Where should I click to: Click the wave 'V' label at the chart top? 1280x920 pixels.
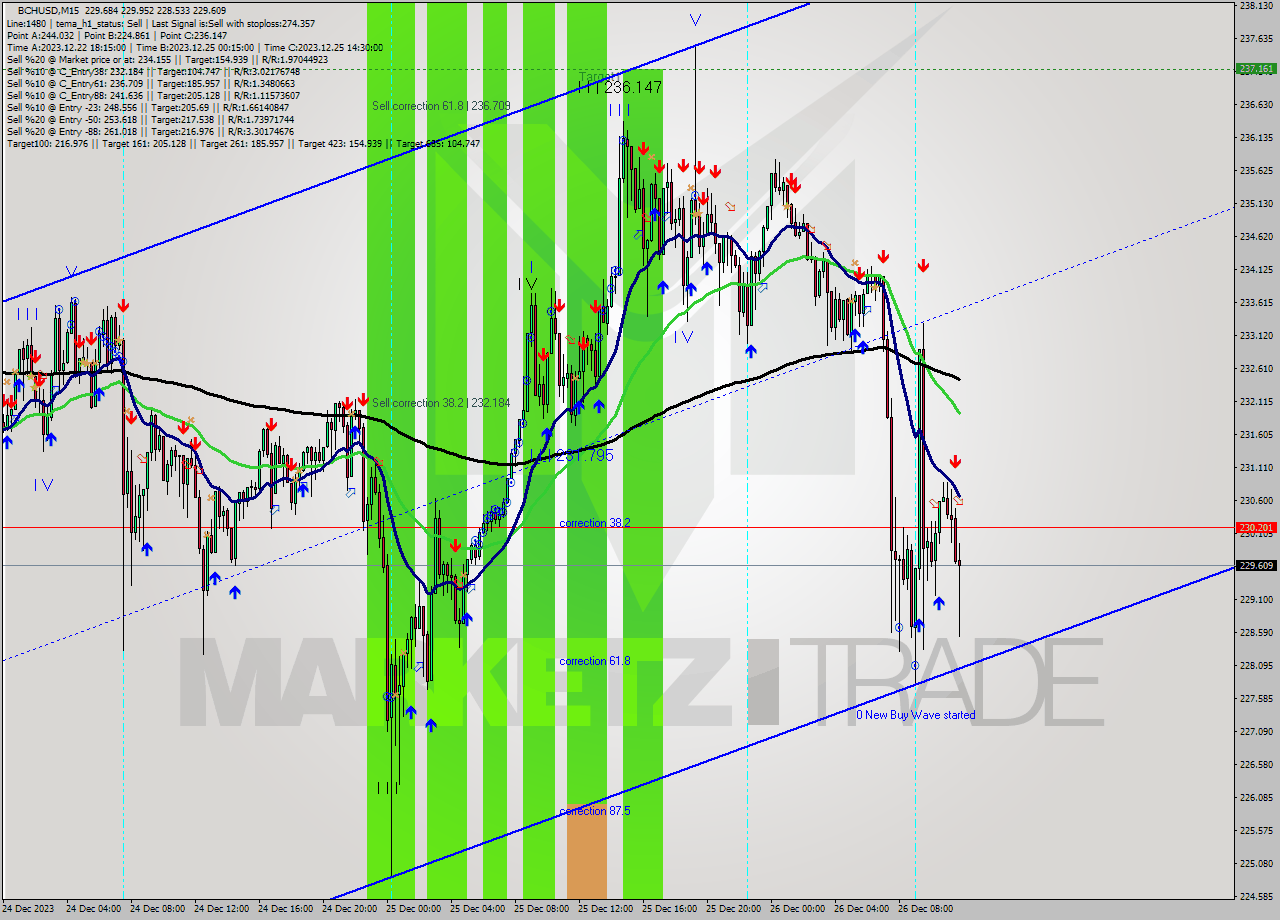[695, 20]
